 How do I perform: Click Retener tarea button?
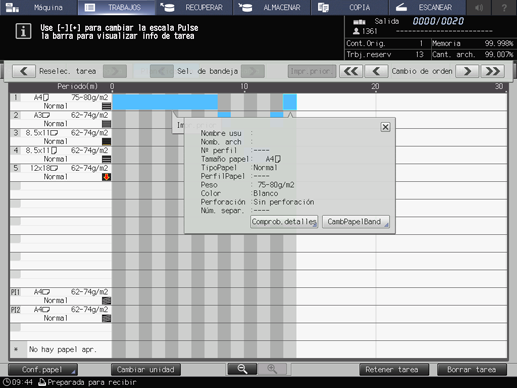tap(394, 370)
